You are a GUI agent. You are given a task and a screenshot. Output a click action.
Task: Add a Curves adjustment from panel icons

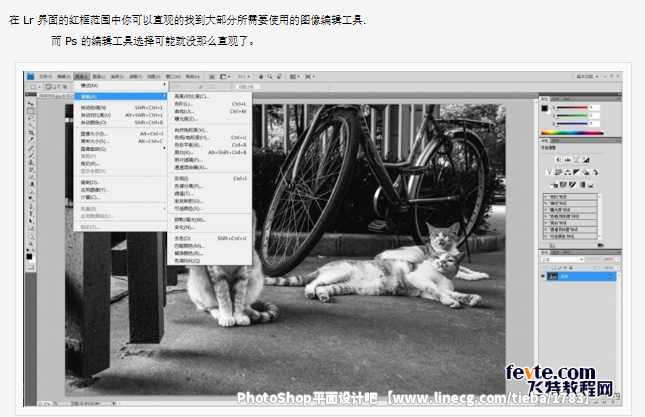coord(577,160)
